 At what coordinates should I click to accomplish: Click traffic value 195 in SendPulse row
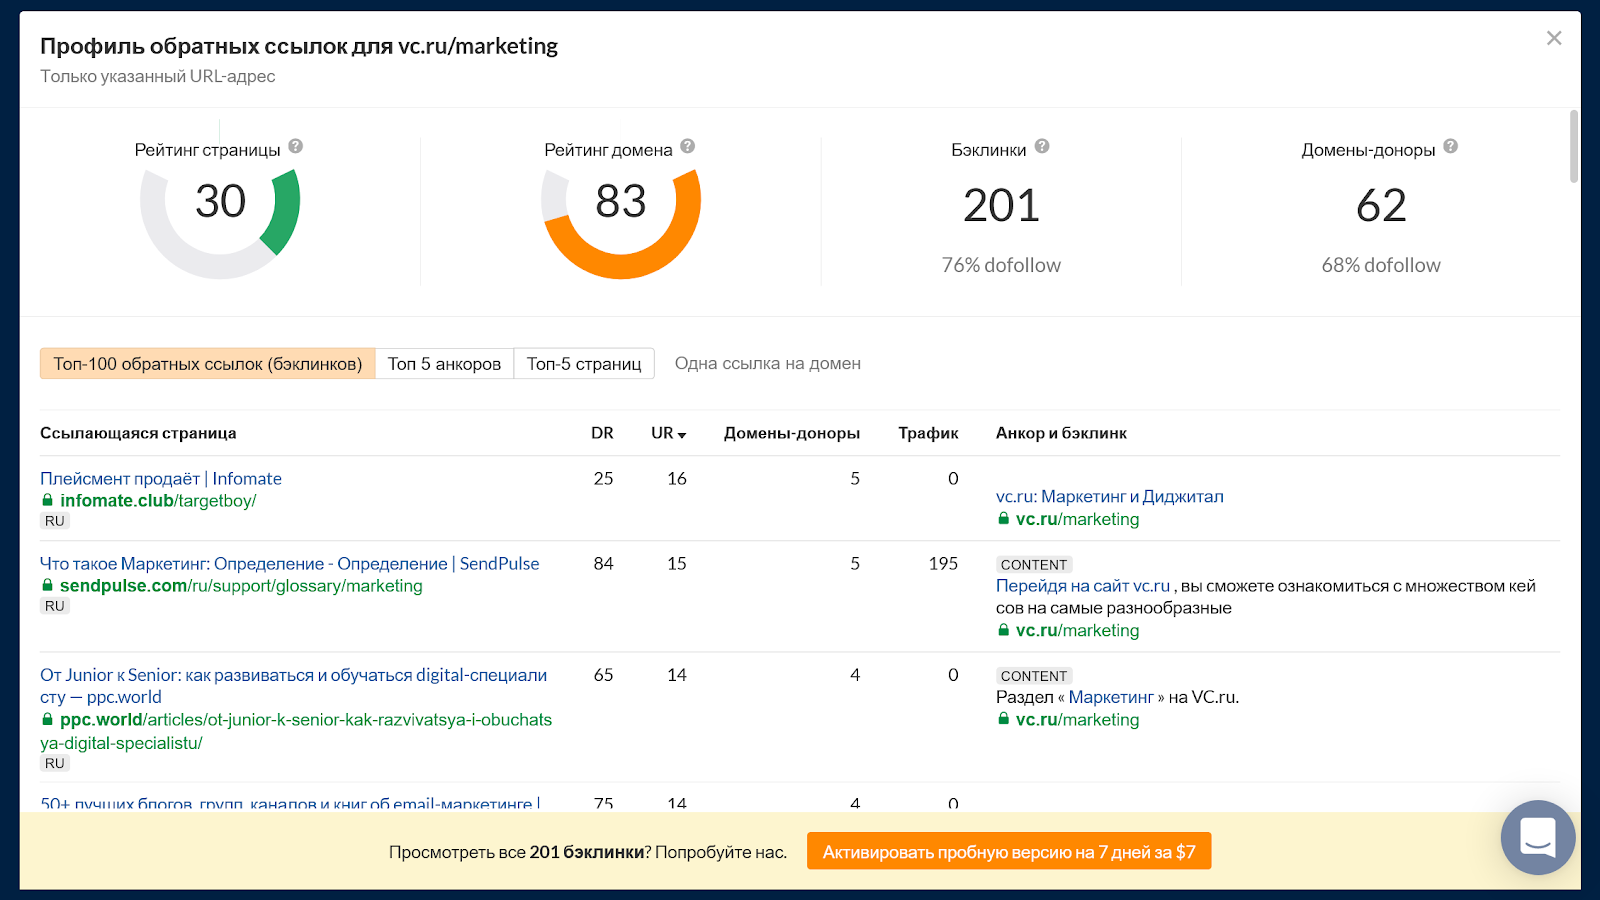pyautogui.click(x=943, y=564)
